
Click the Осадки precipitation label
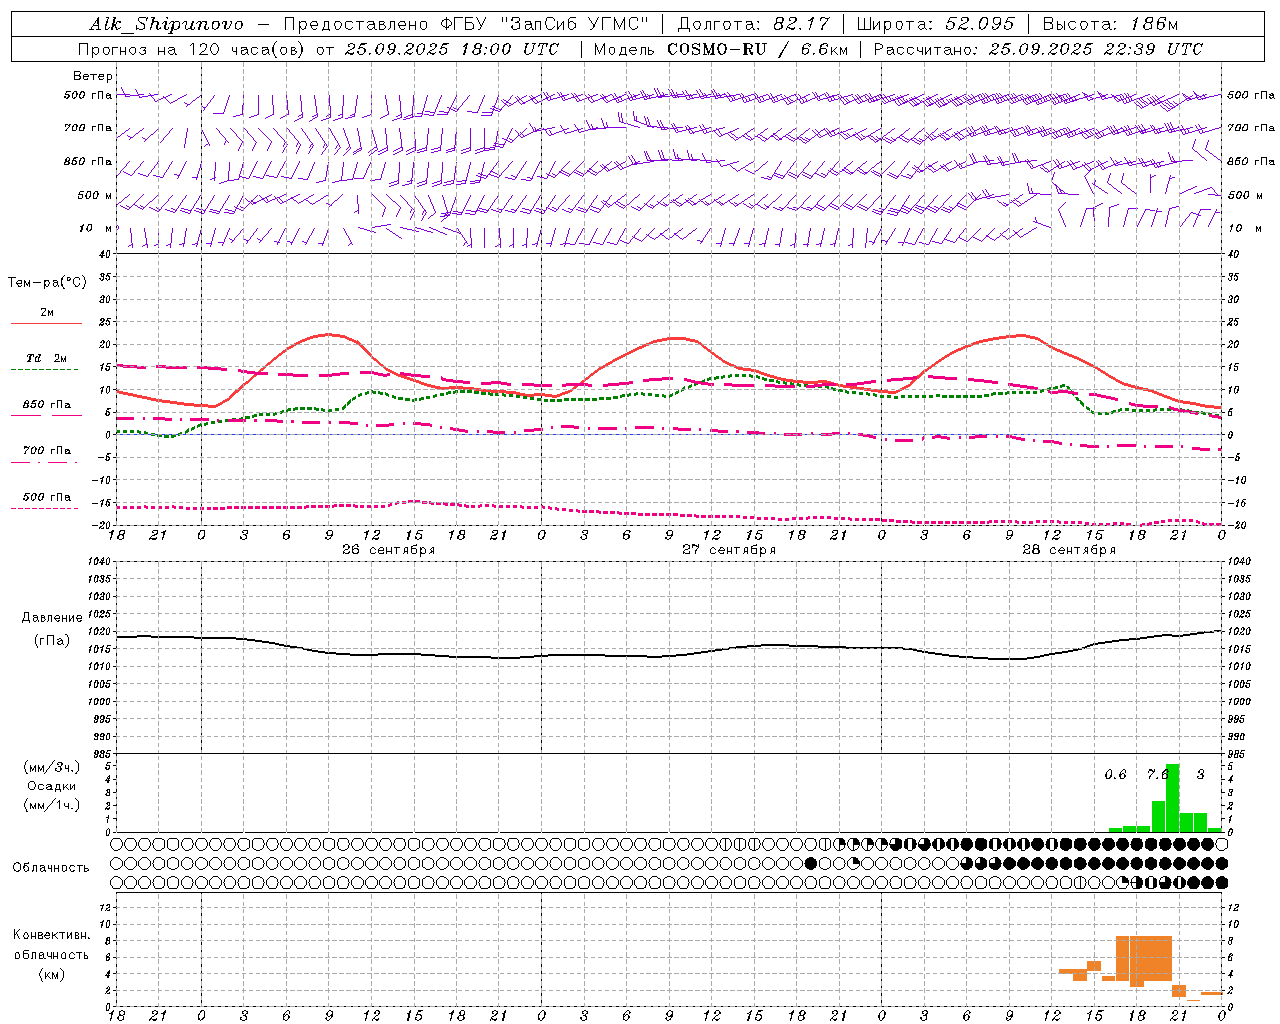point(51,786)
